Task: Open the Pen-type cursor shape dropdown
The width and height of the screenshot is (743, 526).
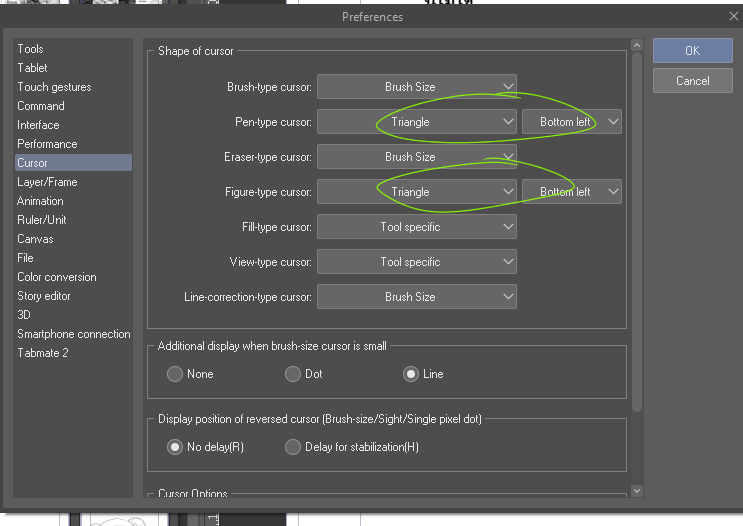Action: 416,122
